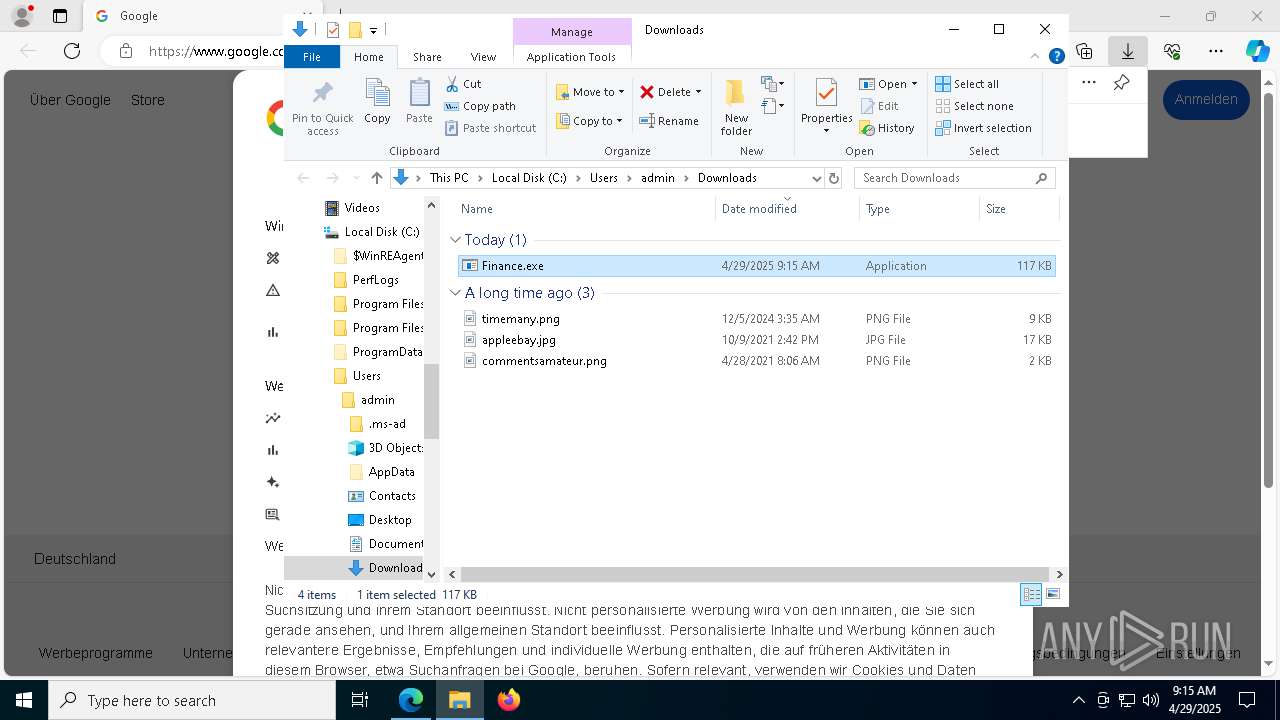The width and height of the screenshot is (1280, 720).
Task: Go up one folder level
Action: click(376, 178)
